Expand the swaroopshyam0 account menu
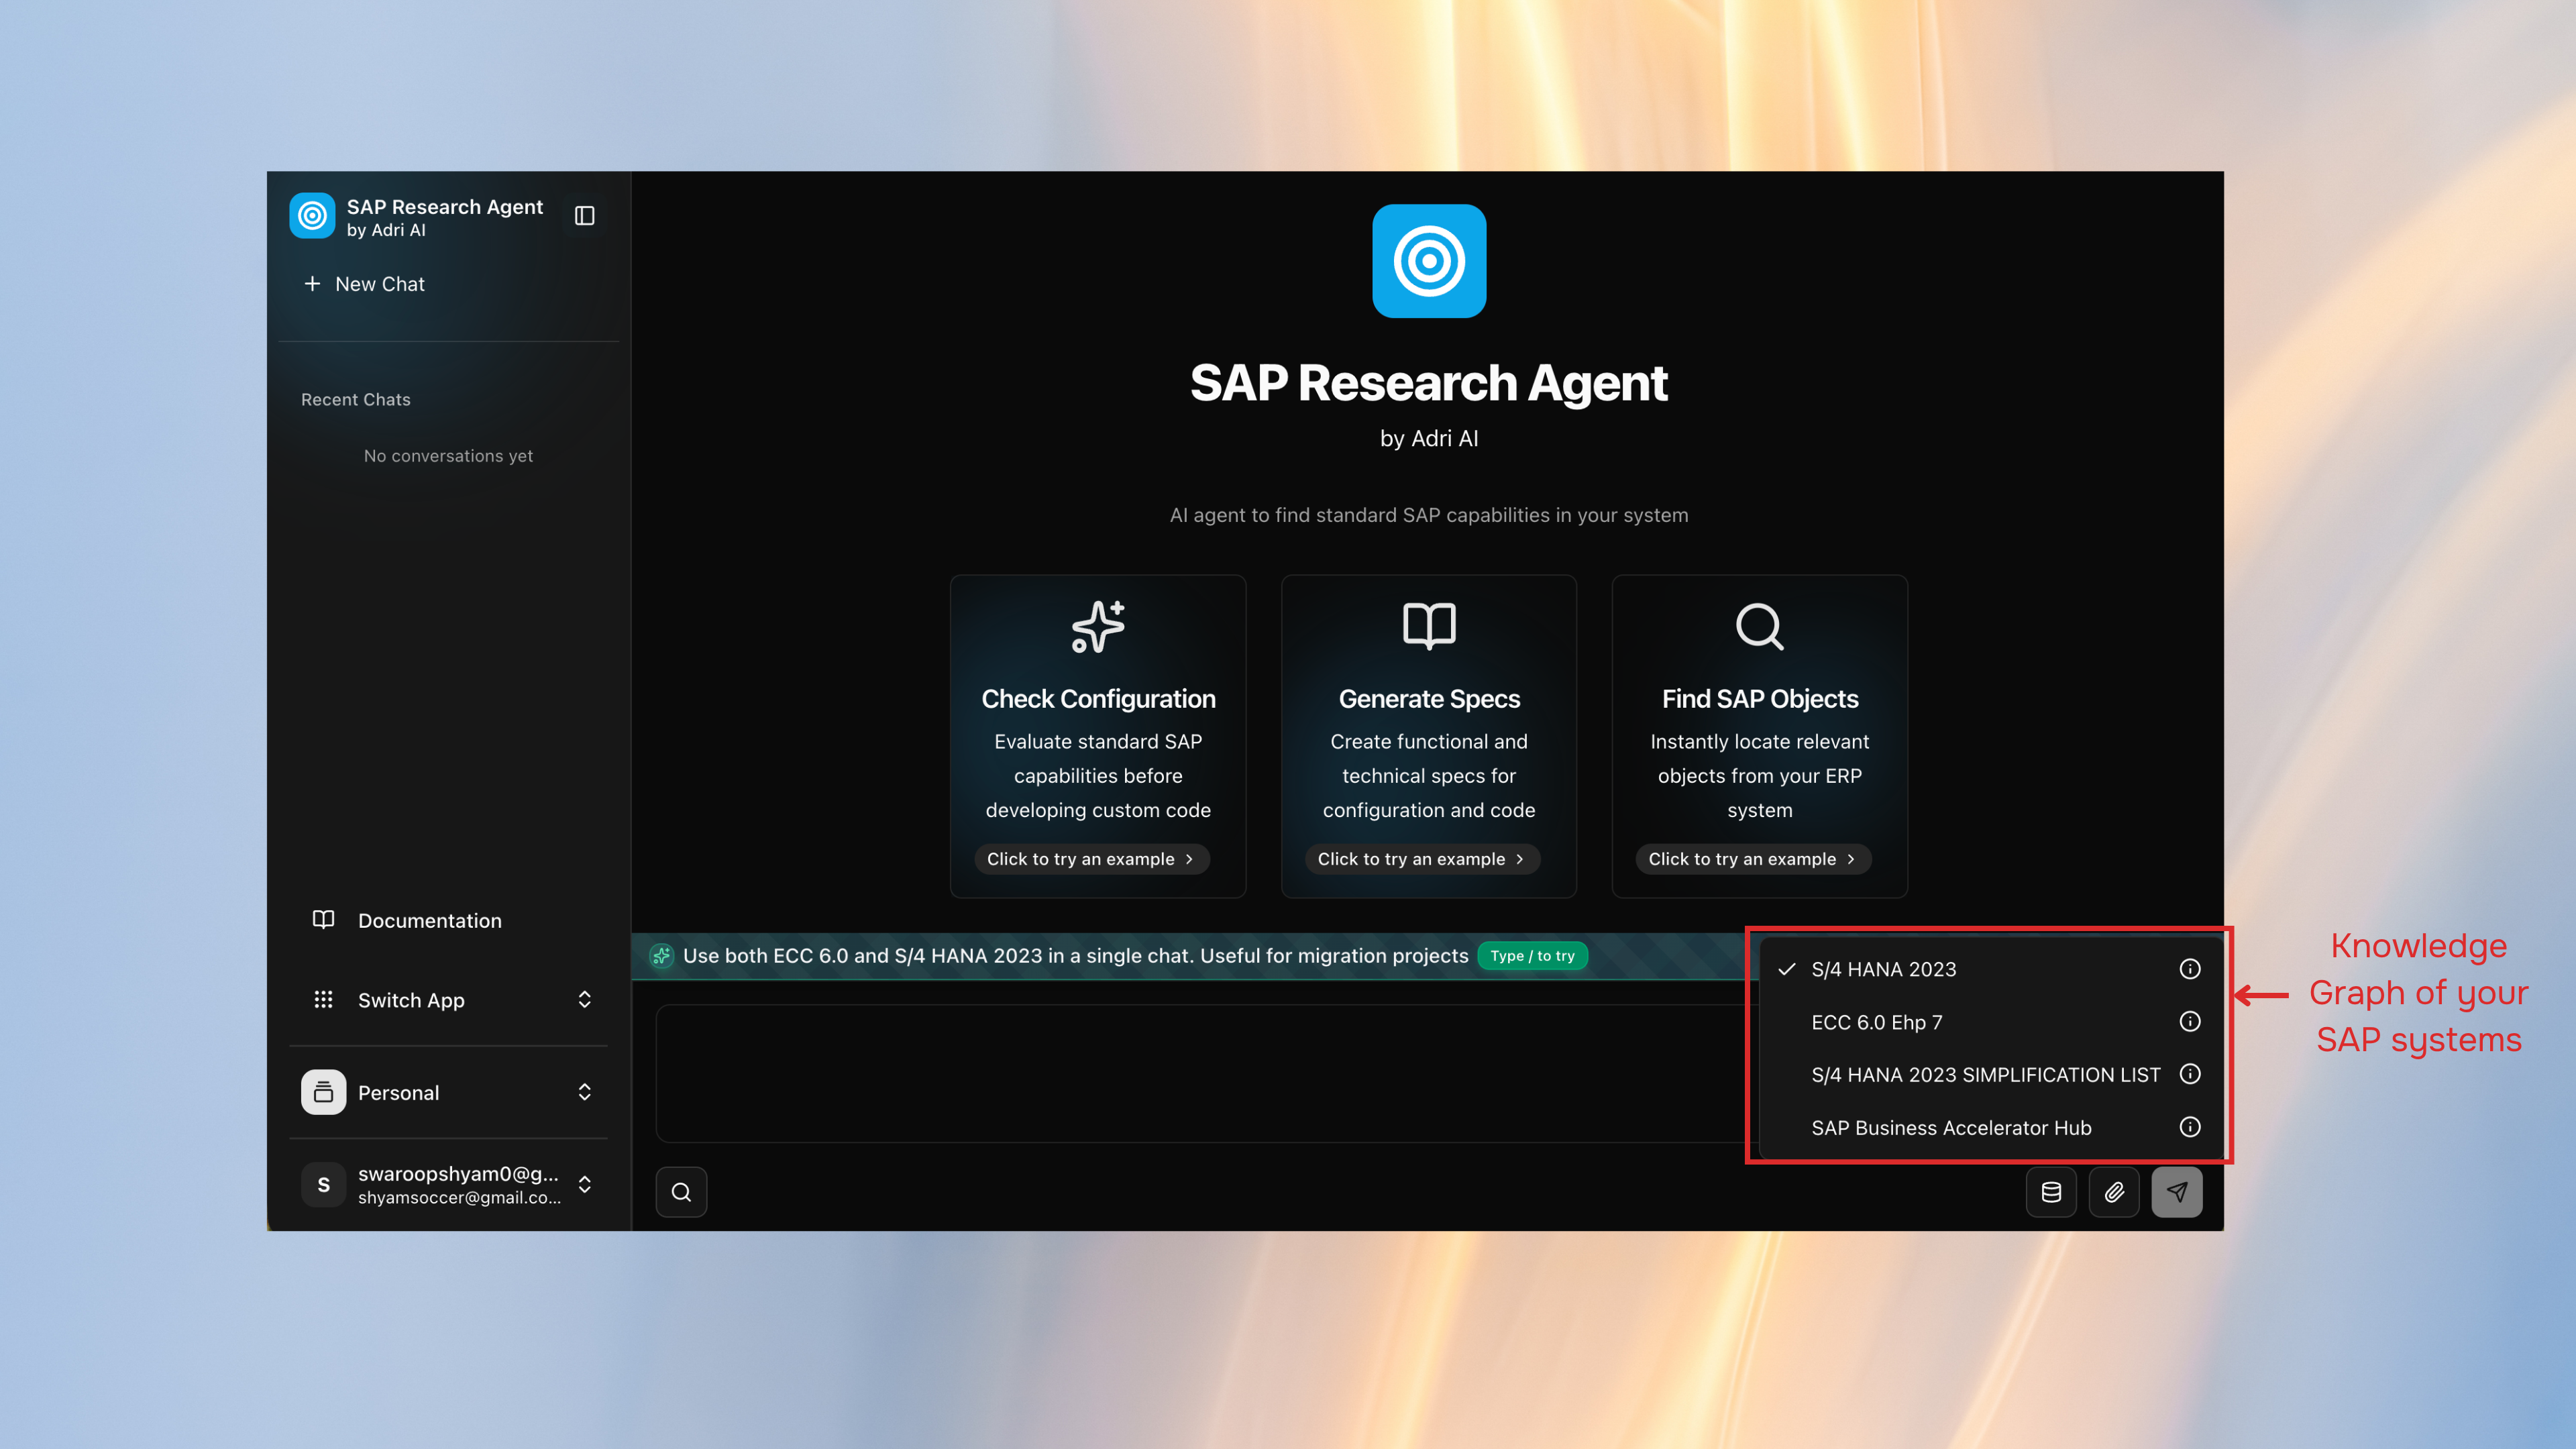Screen dimensions: 2576x1449 point(584,1184)
